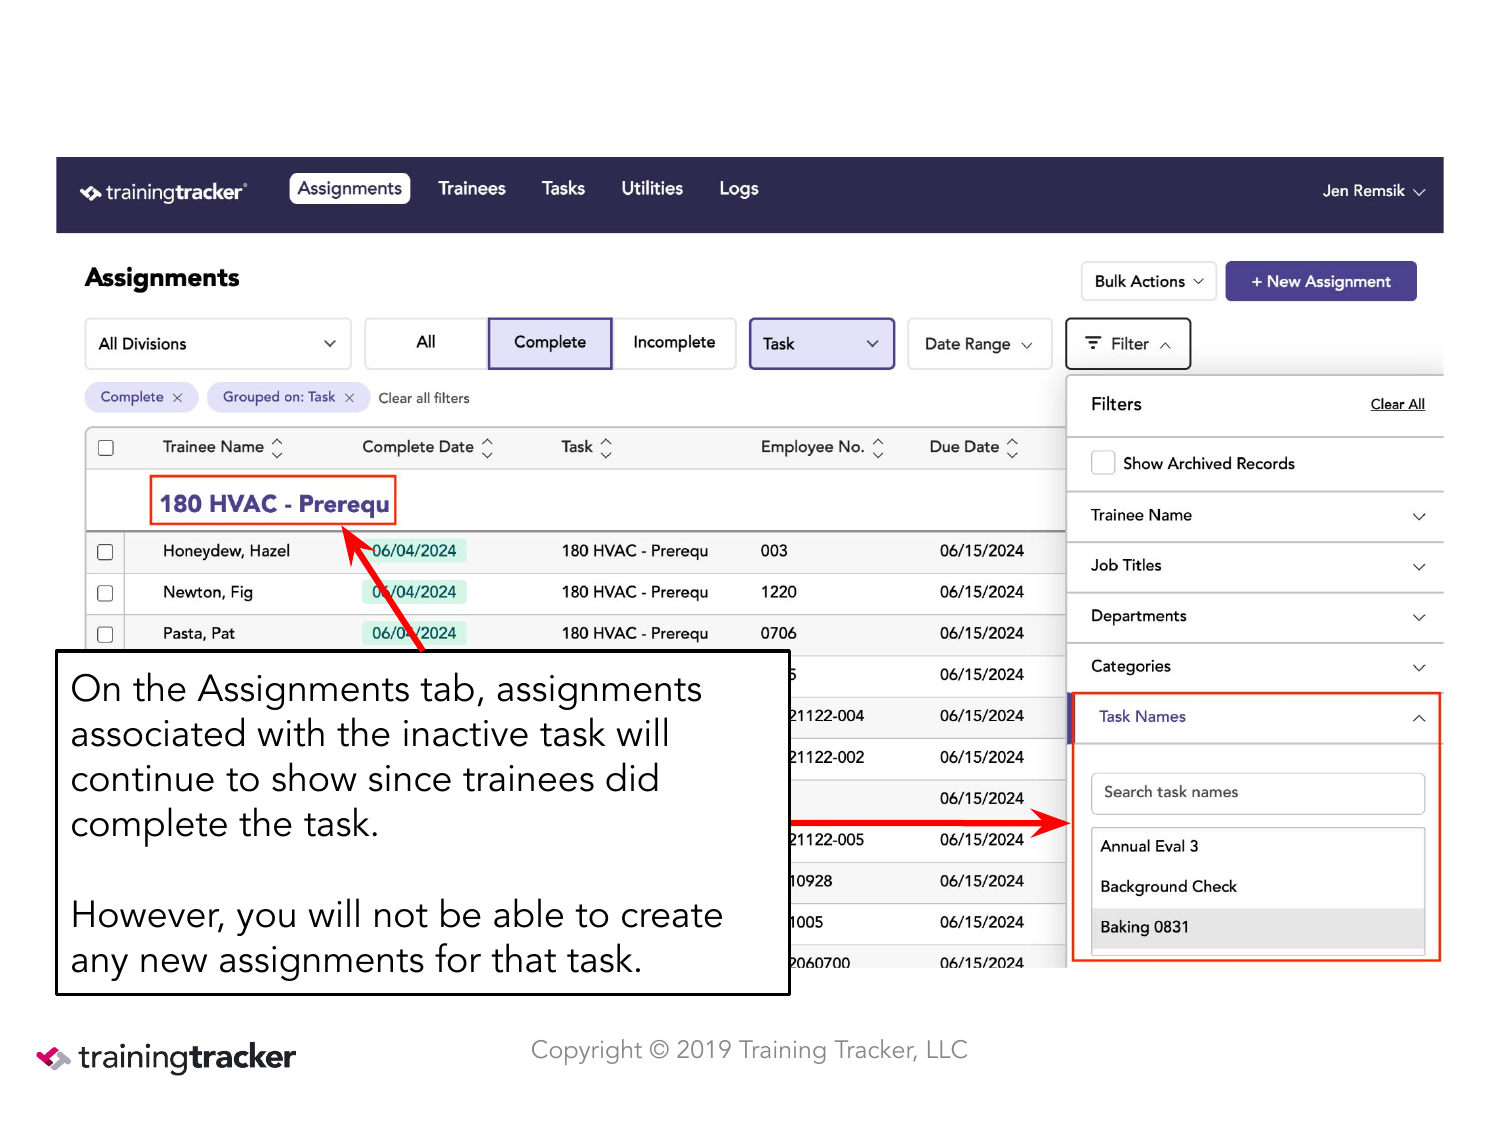Toggle the select-all checkbox in the table header
Viewport: 1500px width, 1125px height.
(106, 448)
